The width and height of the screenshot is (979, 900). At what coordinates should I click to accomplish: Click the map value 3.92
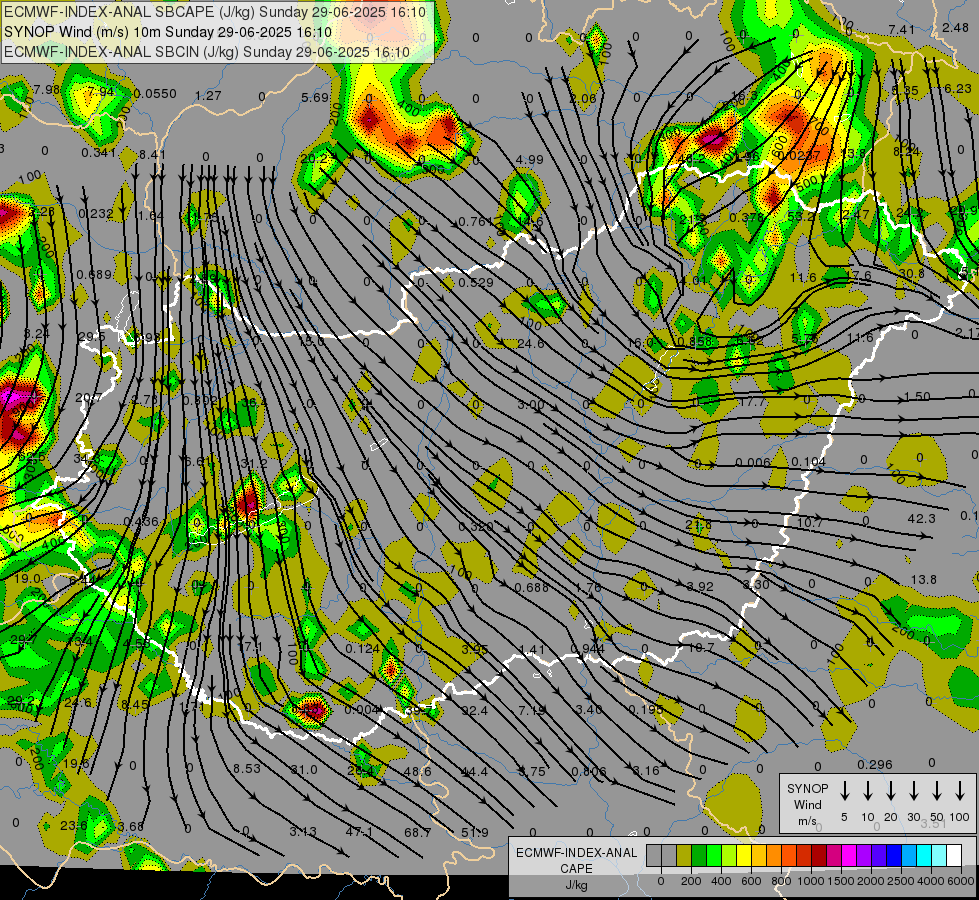(700, 586)
